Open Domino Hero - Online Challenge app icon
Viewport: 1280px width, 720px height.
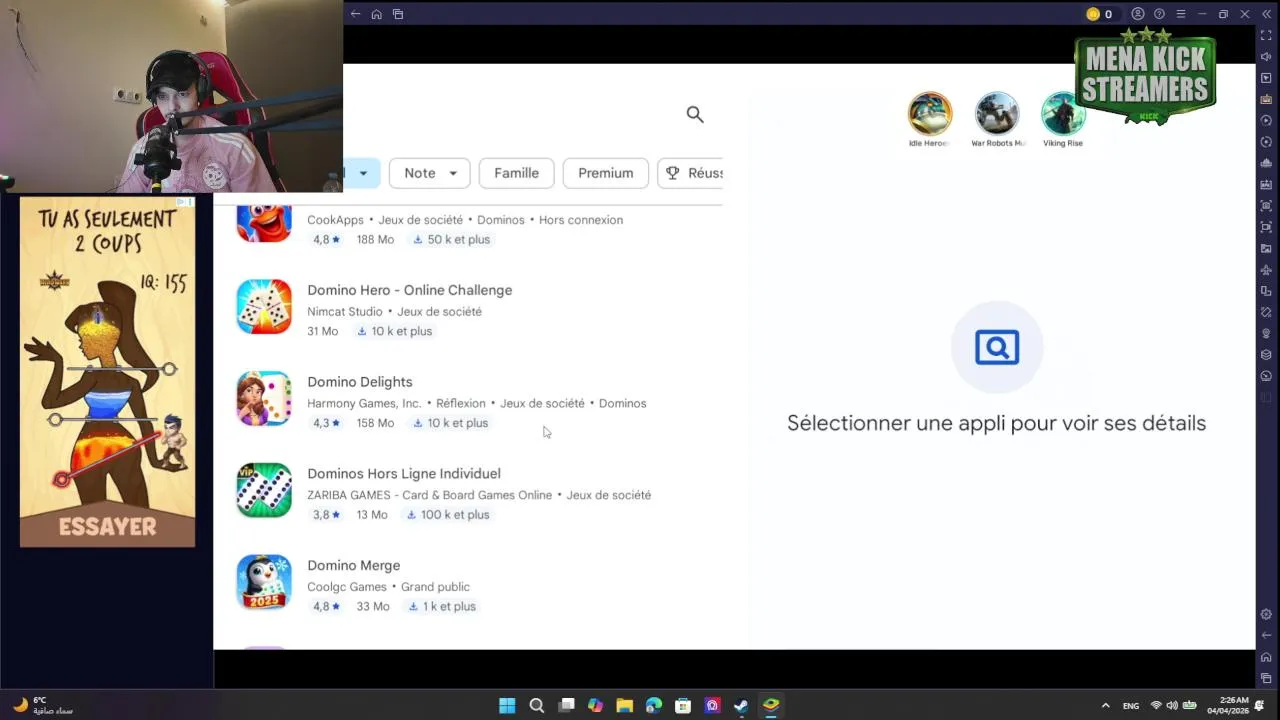point(264,306)
